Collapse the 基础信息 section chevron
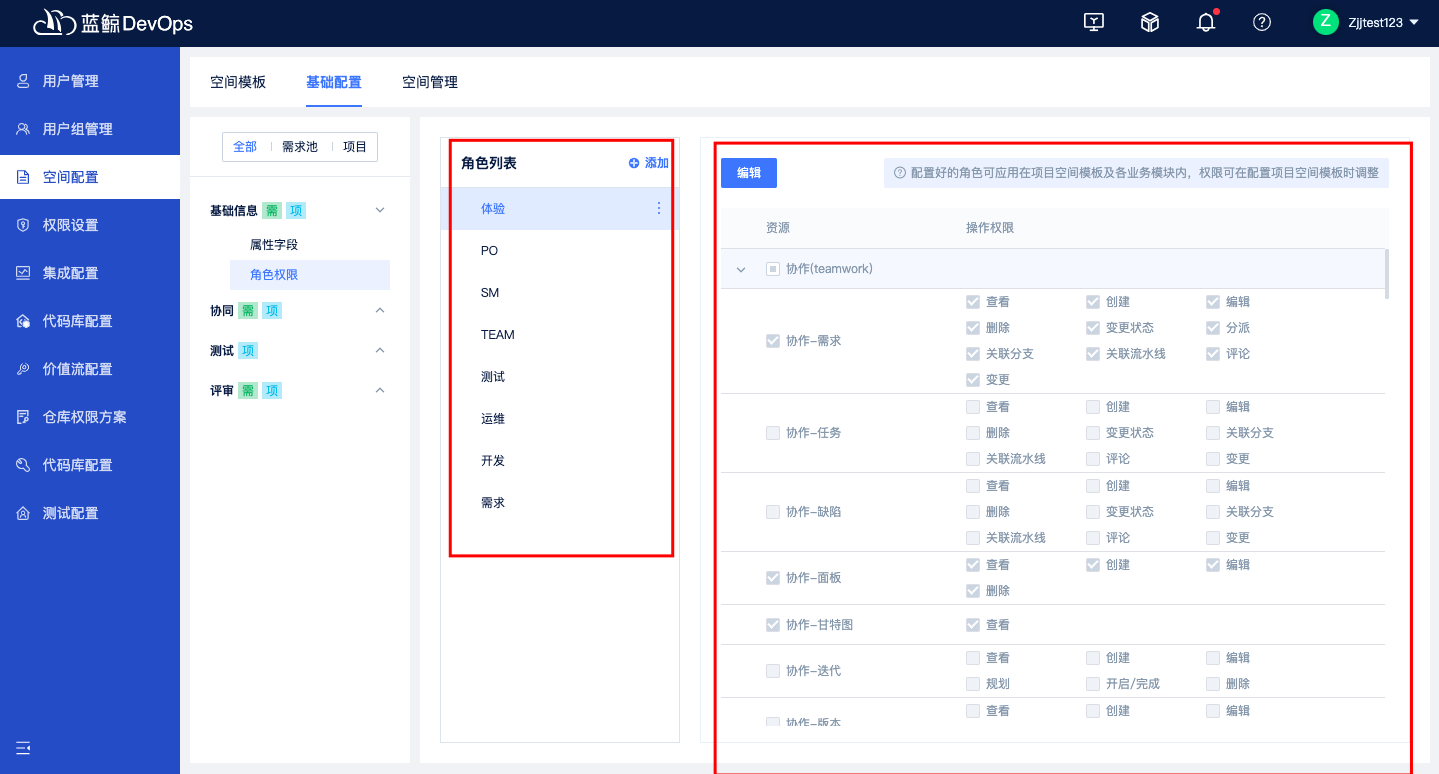The width and height of the screenshot is (1439, 774). [x=380, y=210]
